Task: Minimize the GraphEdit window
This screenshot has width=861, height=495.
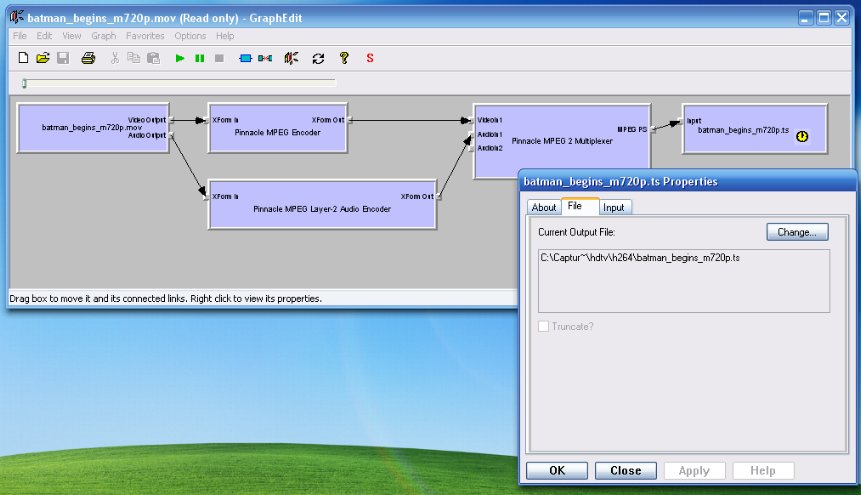Action: 806,18
